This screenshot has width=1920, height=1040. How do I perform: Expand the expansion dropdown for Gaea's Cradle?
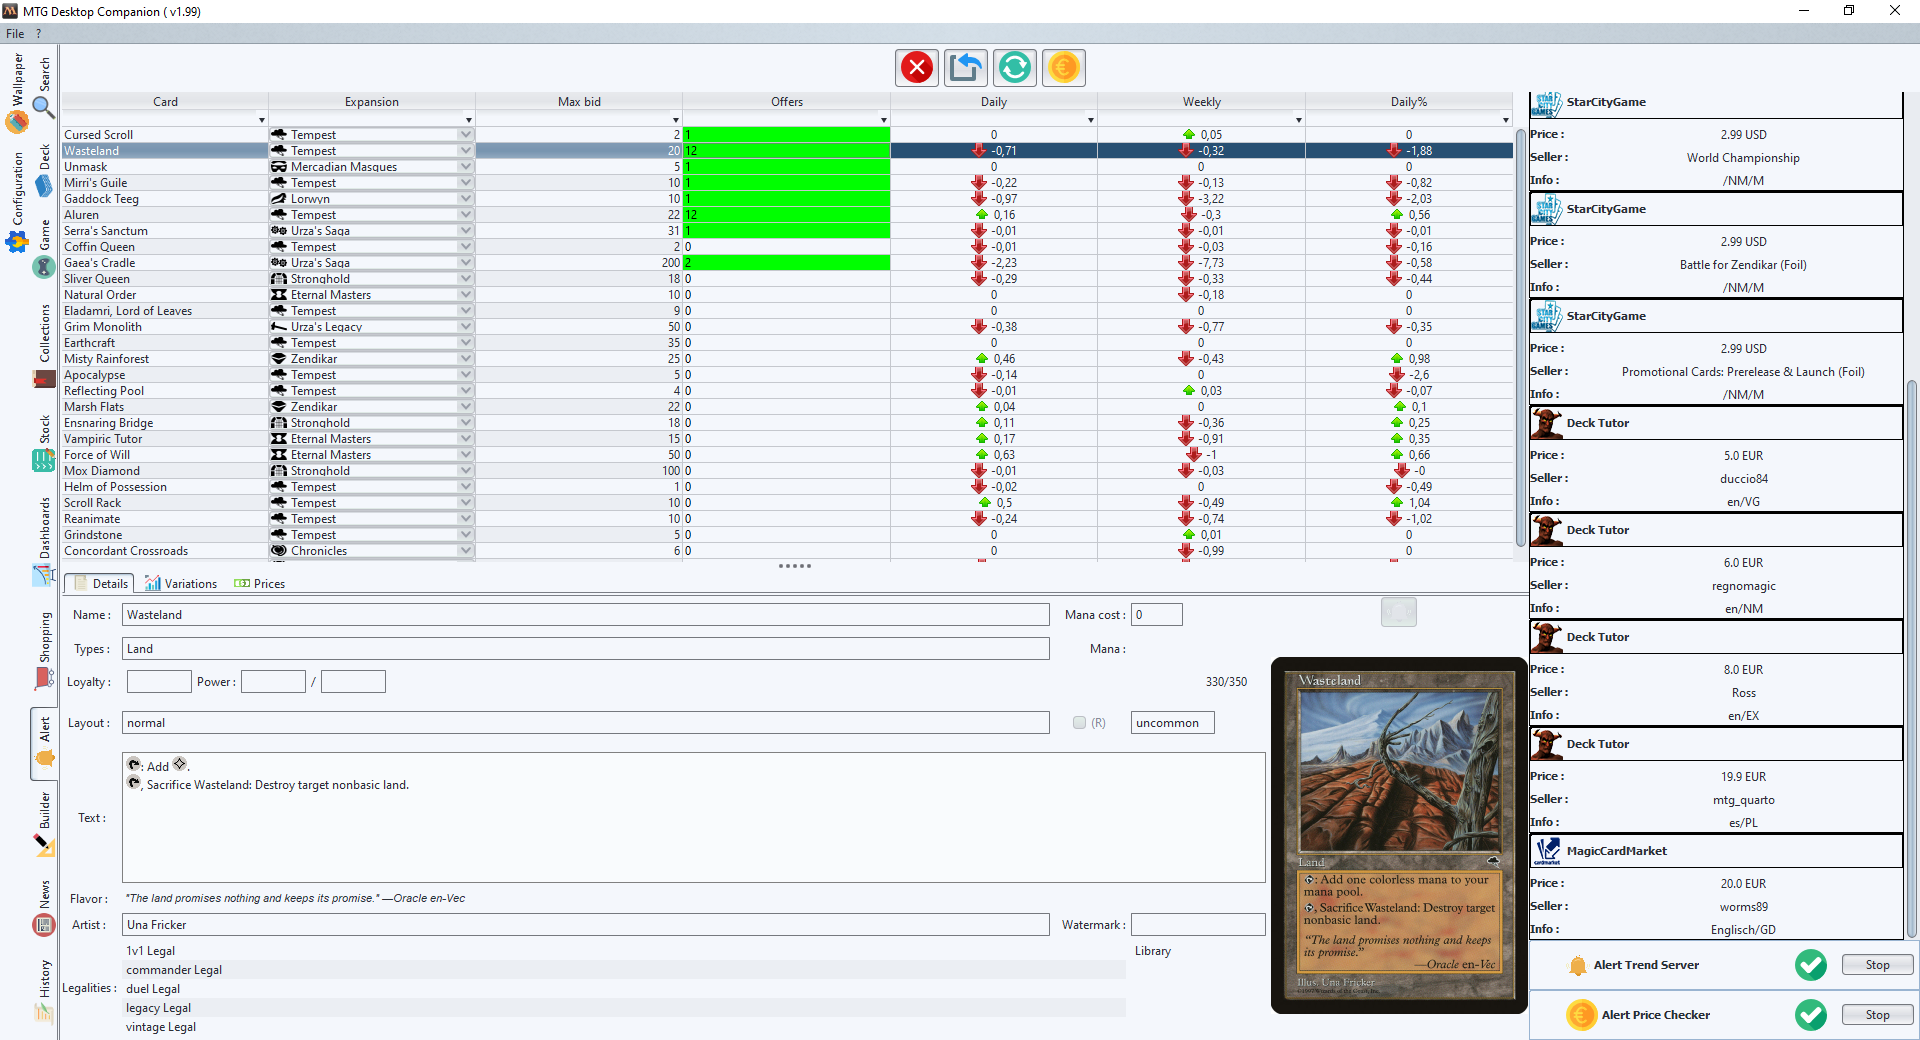[x=466, y=263]
